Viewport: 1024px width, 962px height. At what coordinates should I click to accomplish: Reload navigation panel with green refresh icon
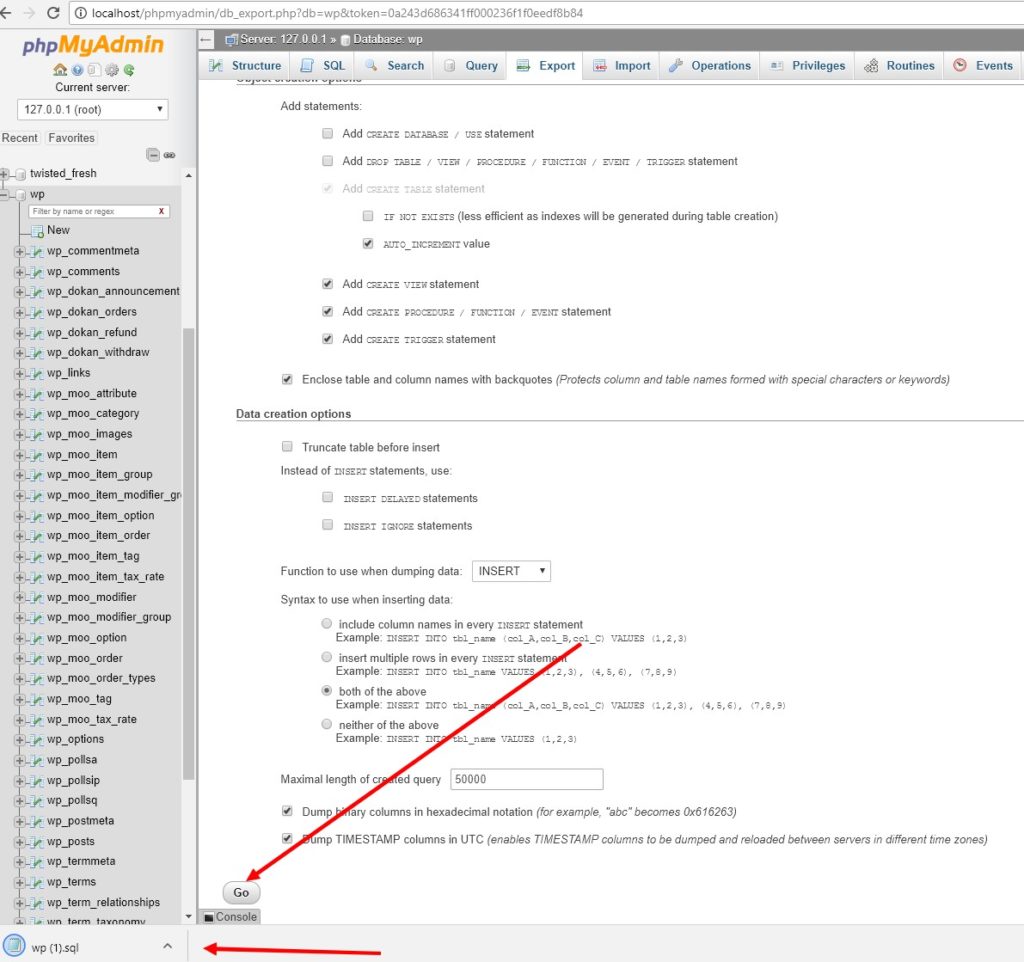point(129,69)
